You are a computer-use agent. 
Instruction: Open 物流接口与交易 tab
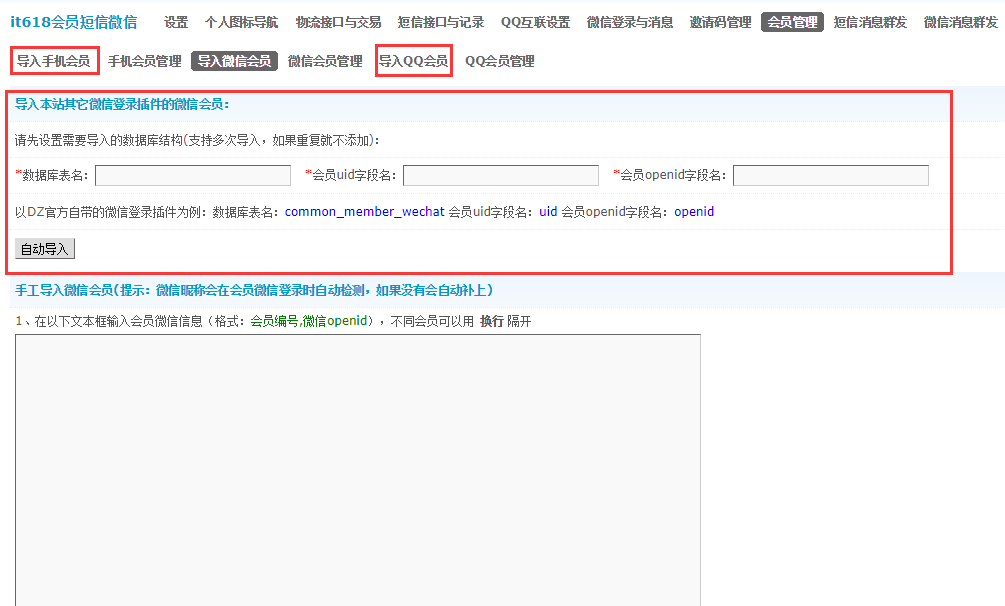338,22
